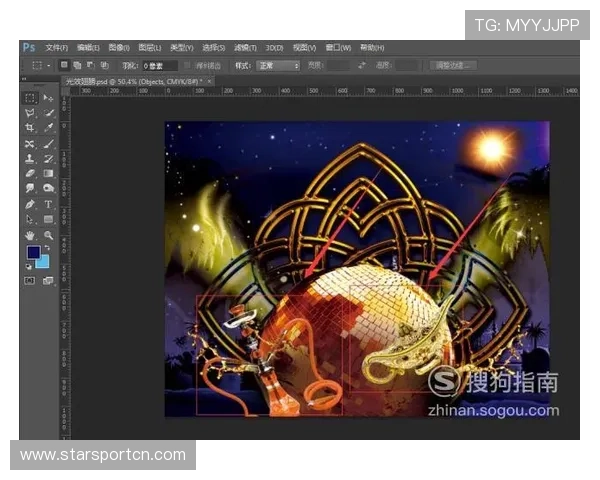Choose Add to Selection mode
The image size is (600, 480).
[78, 65]
